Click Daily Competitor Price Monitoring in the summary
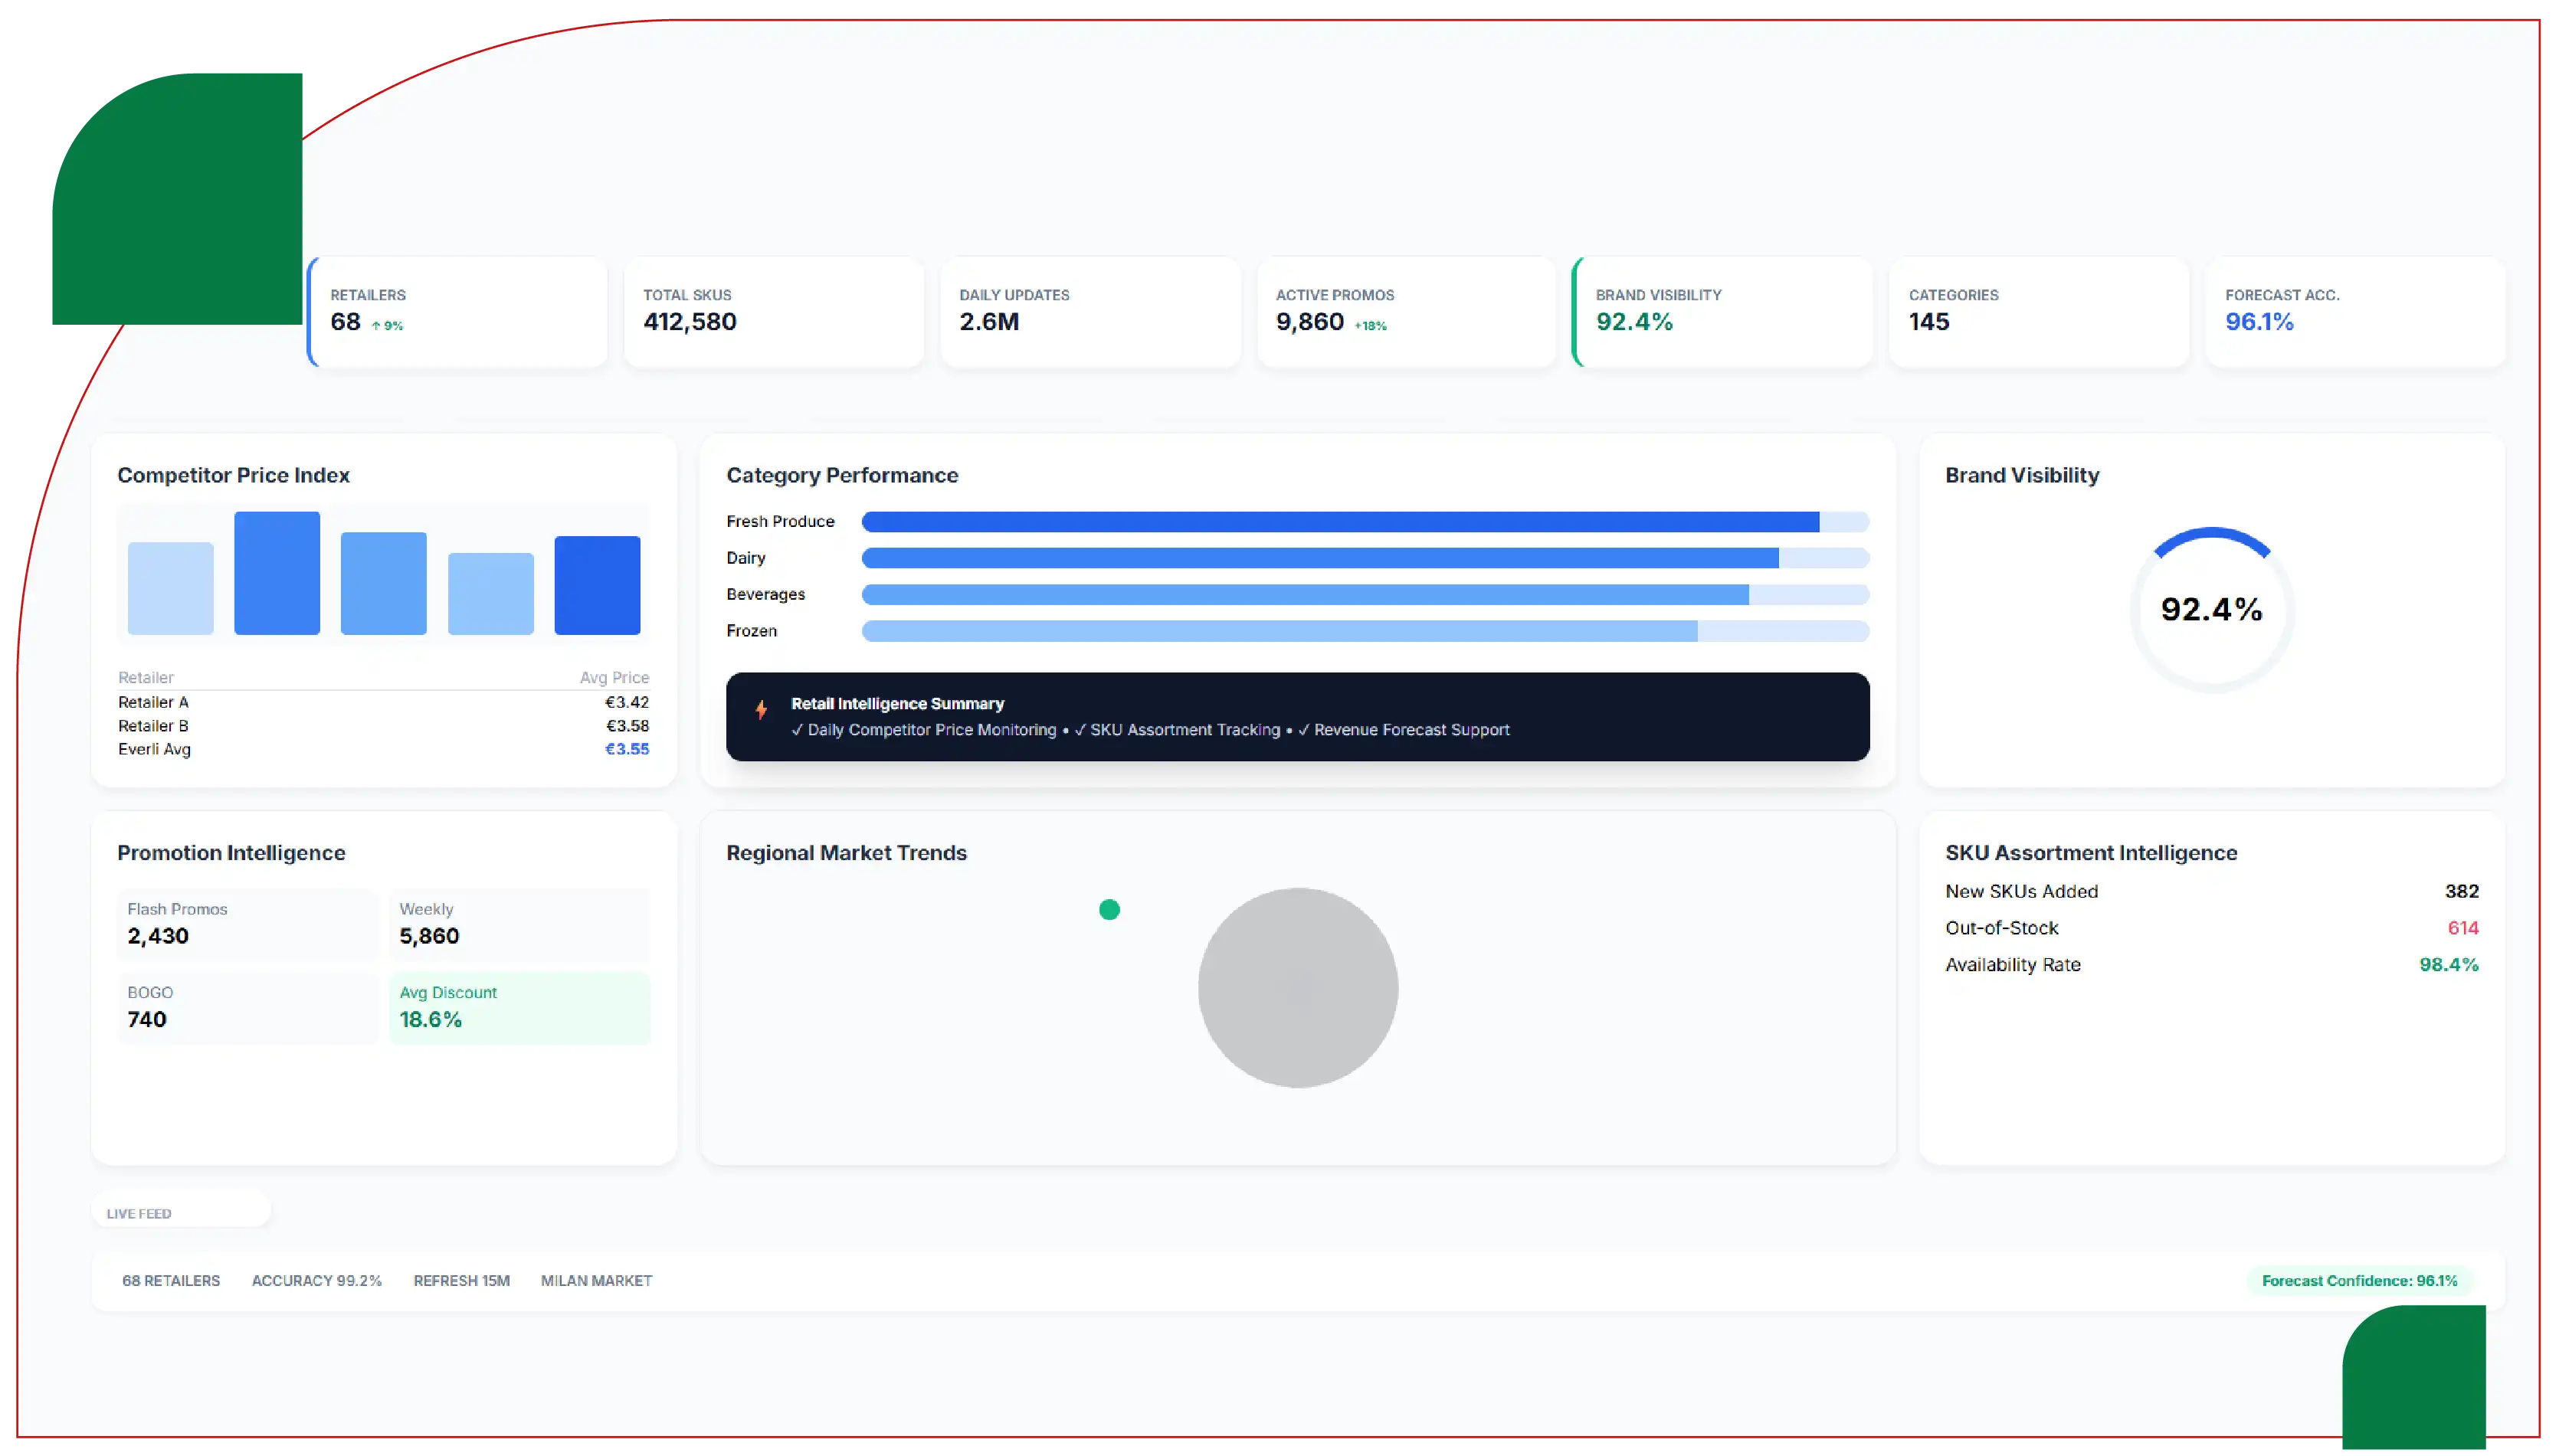 931,730
